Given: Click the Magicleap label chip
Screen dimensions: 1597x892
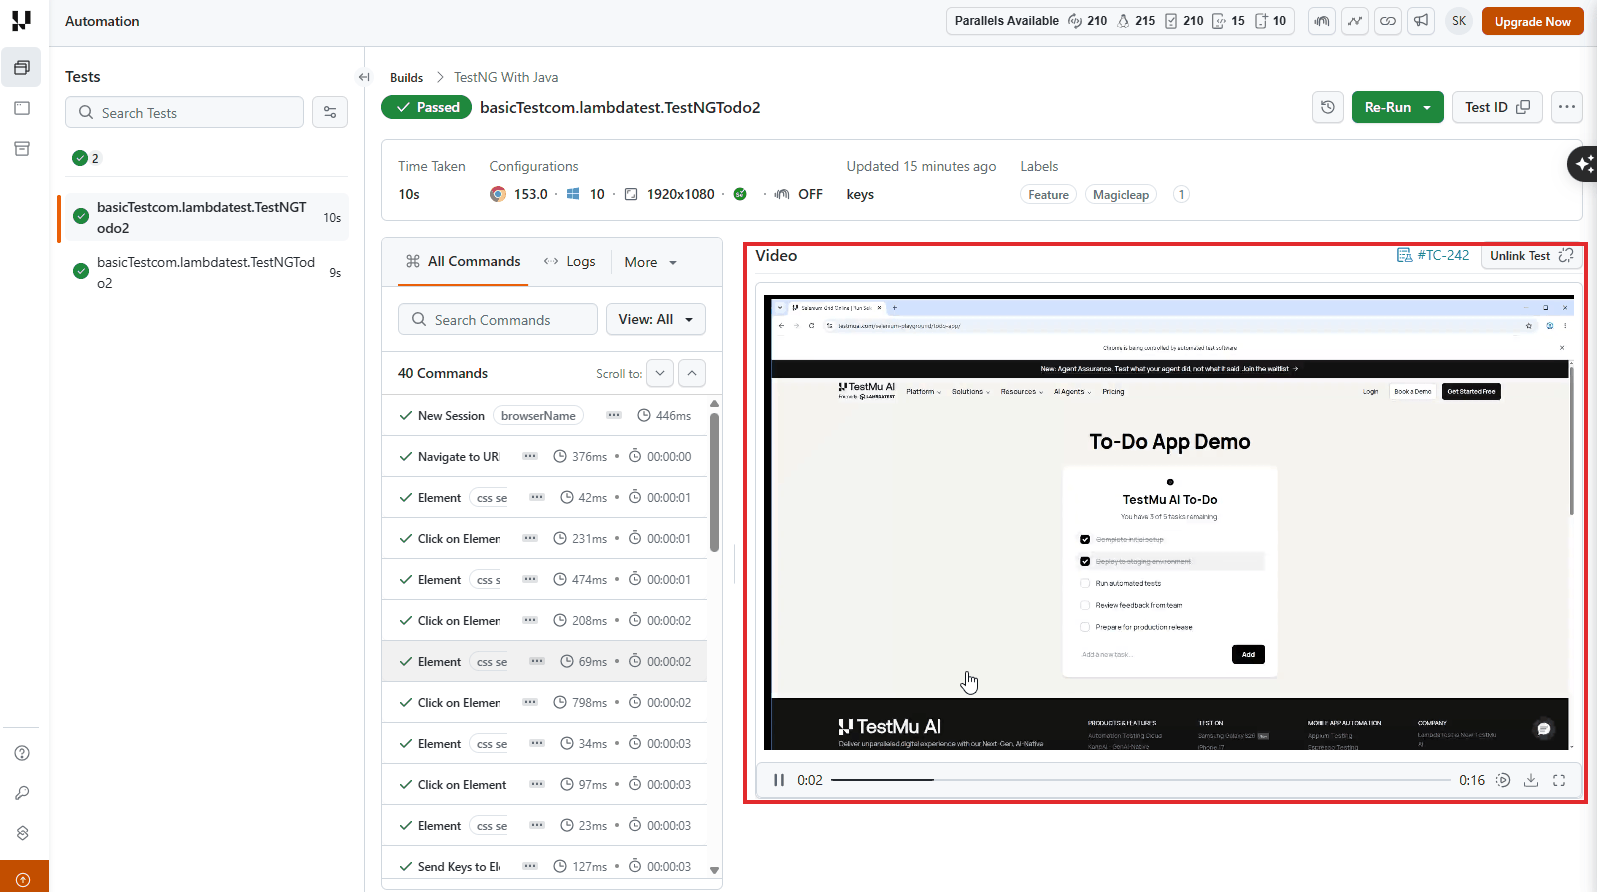Looking at the screenshot, I should [x=1121, y=194].
